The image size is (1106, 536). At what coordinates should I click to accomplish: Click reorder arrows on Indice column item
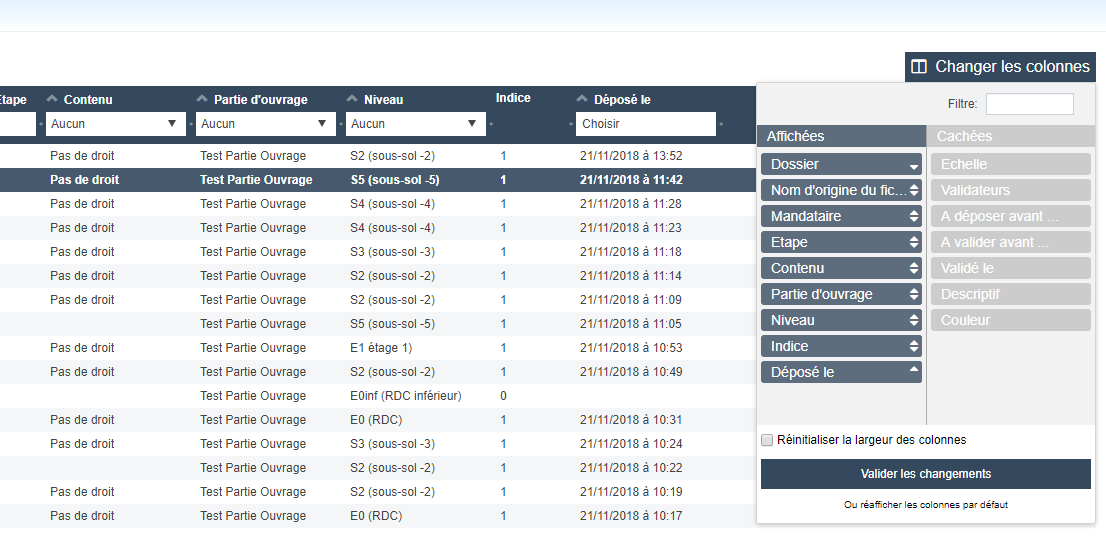click(913, 346)
